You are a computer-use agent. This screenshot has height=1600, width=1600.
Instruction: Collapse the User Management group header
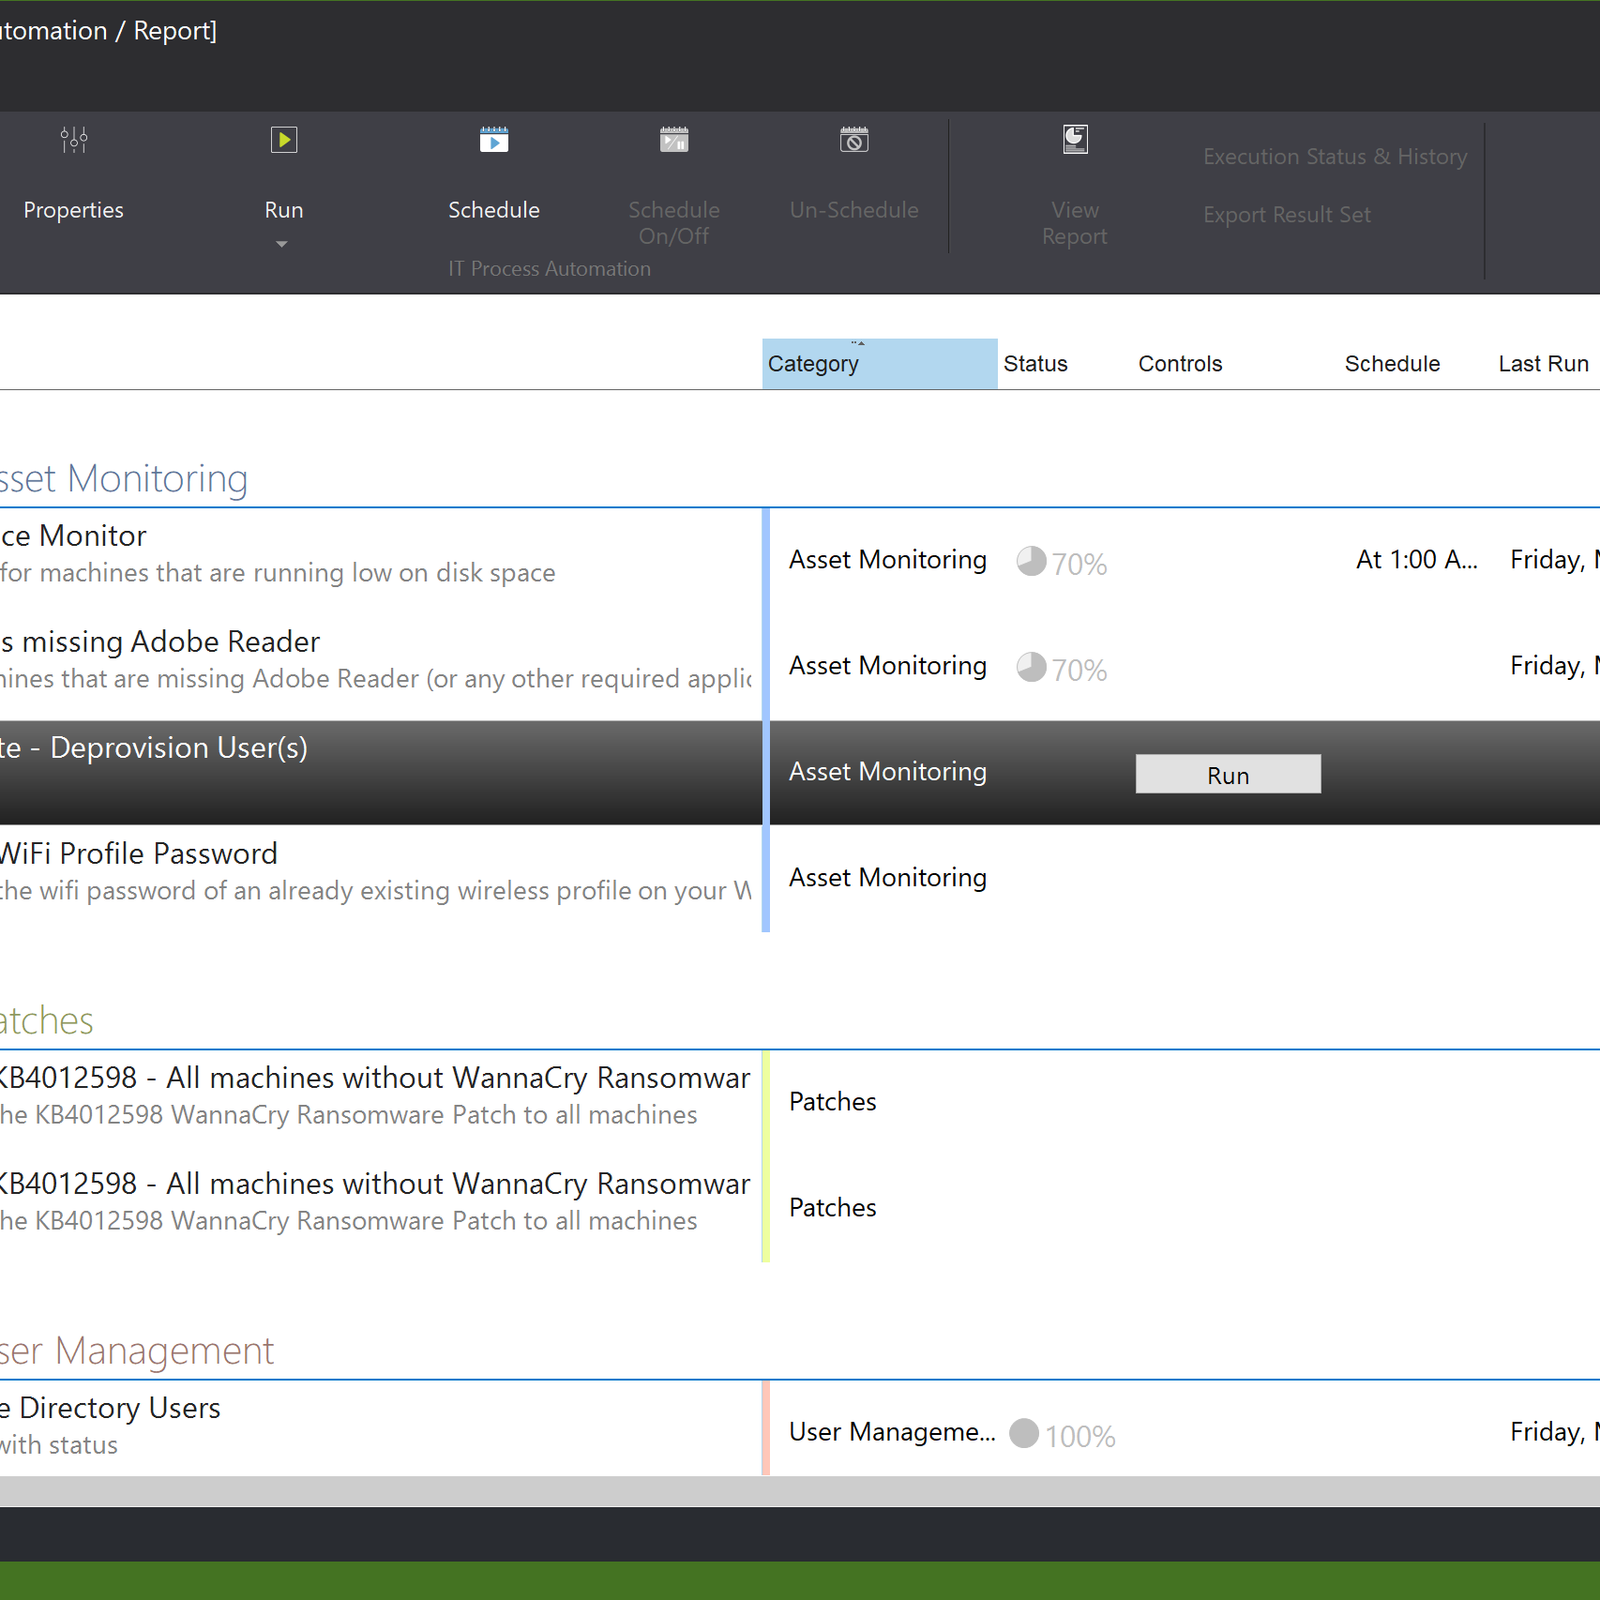(x=136, y=1351)
